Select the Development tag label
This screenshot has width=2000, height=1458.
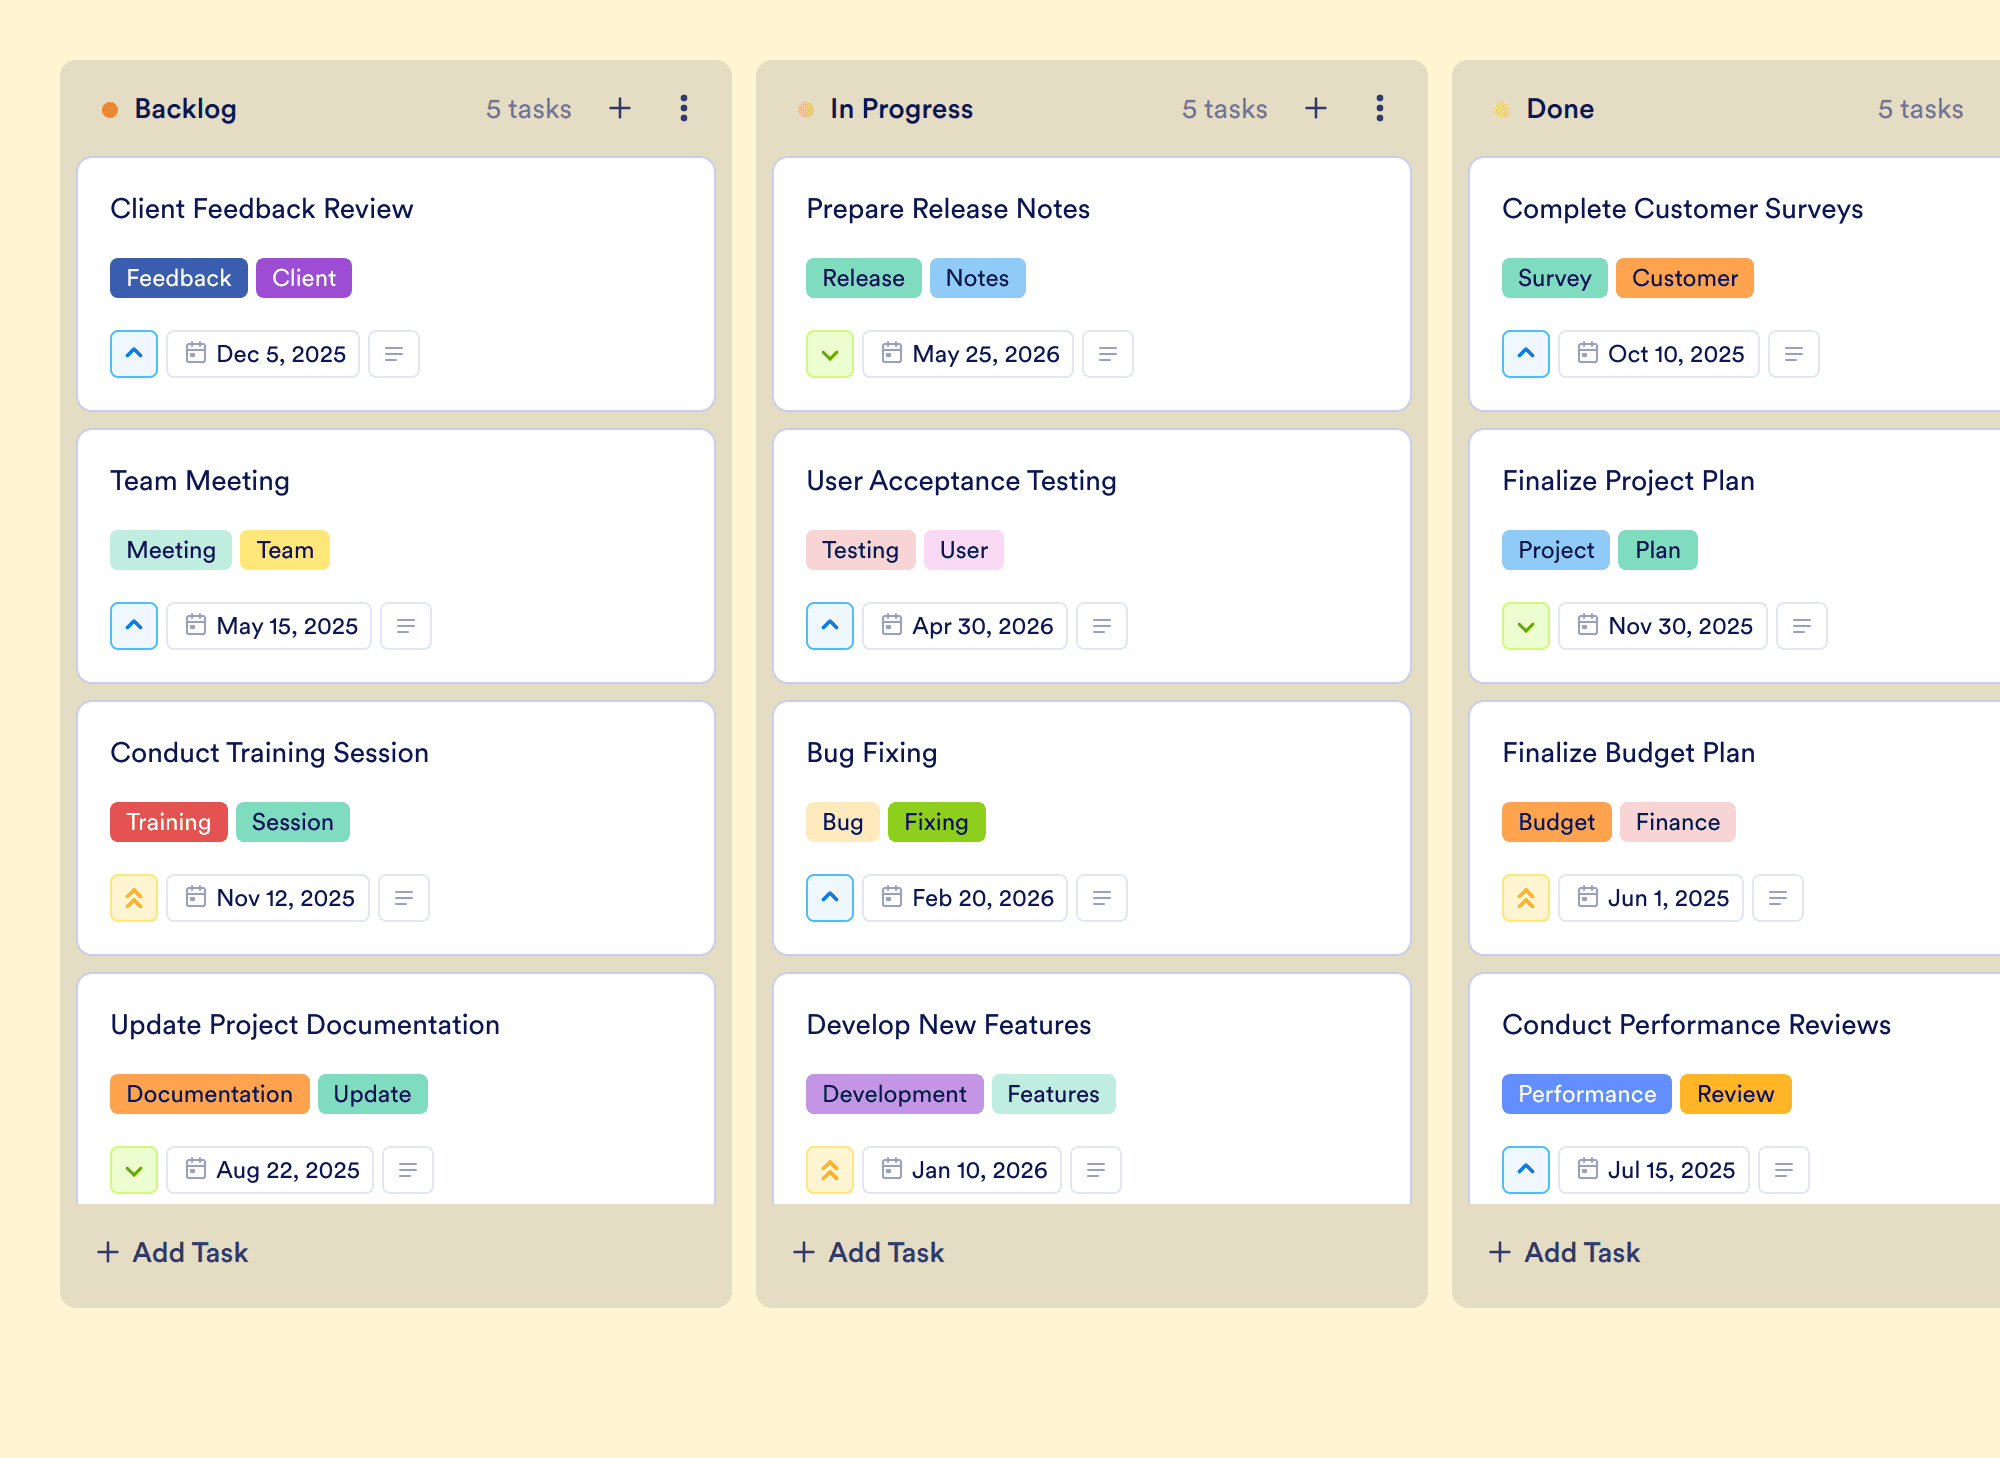pos(895,1094)
